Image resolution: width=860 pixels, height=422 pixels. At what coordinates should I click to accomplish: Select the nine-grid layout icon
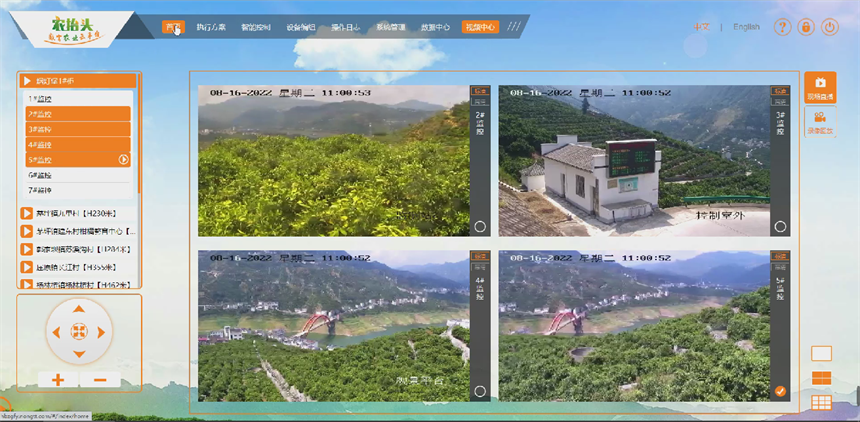point(821,402)
